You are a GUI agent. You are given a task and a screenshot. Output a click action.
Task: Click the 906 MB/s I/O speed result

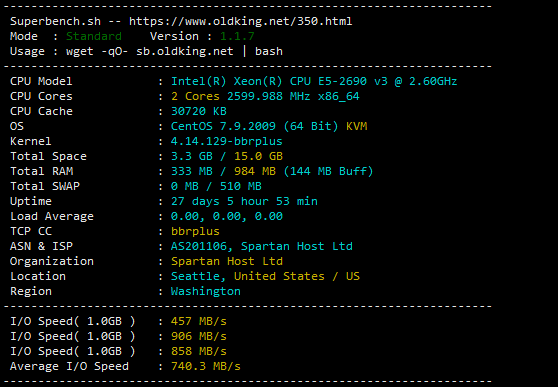click(x=199, y=336)
